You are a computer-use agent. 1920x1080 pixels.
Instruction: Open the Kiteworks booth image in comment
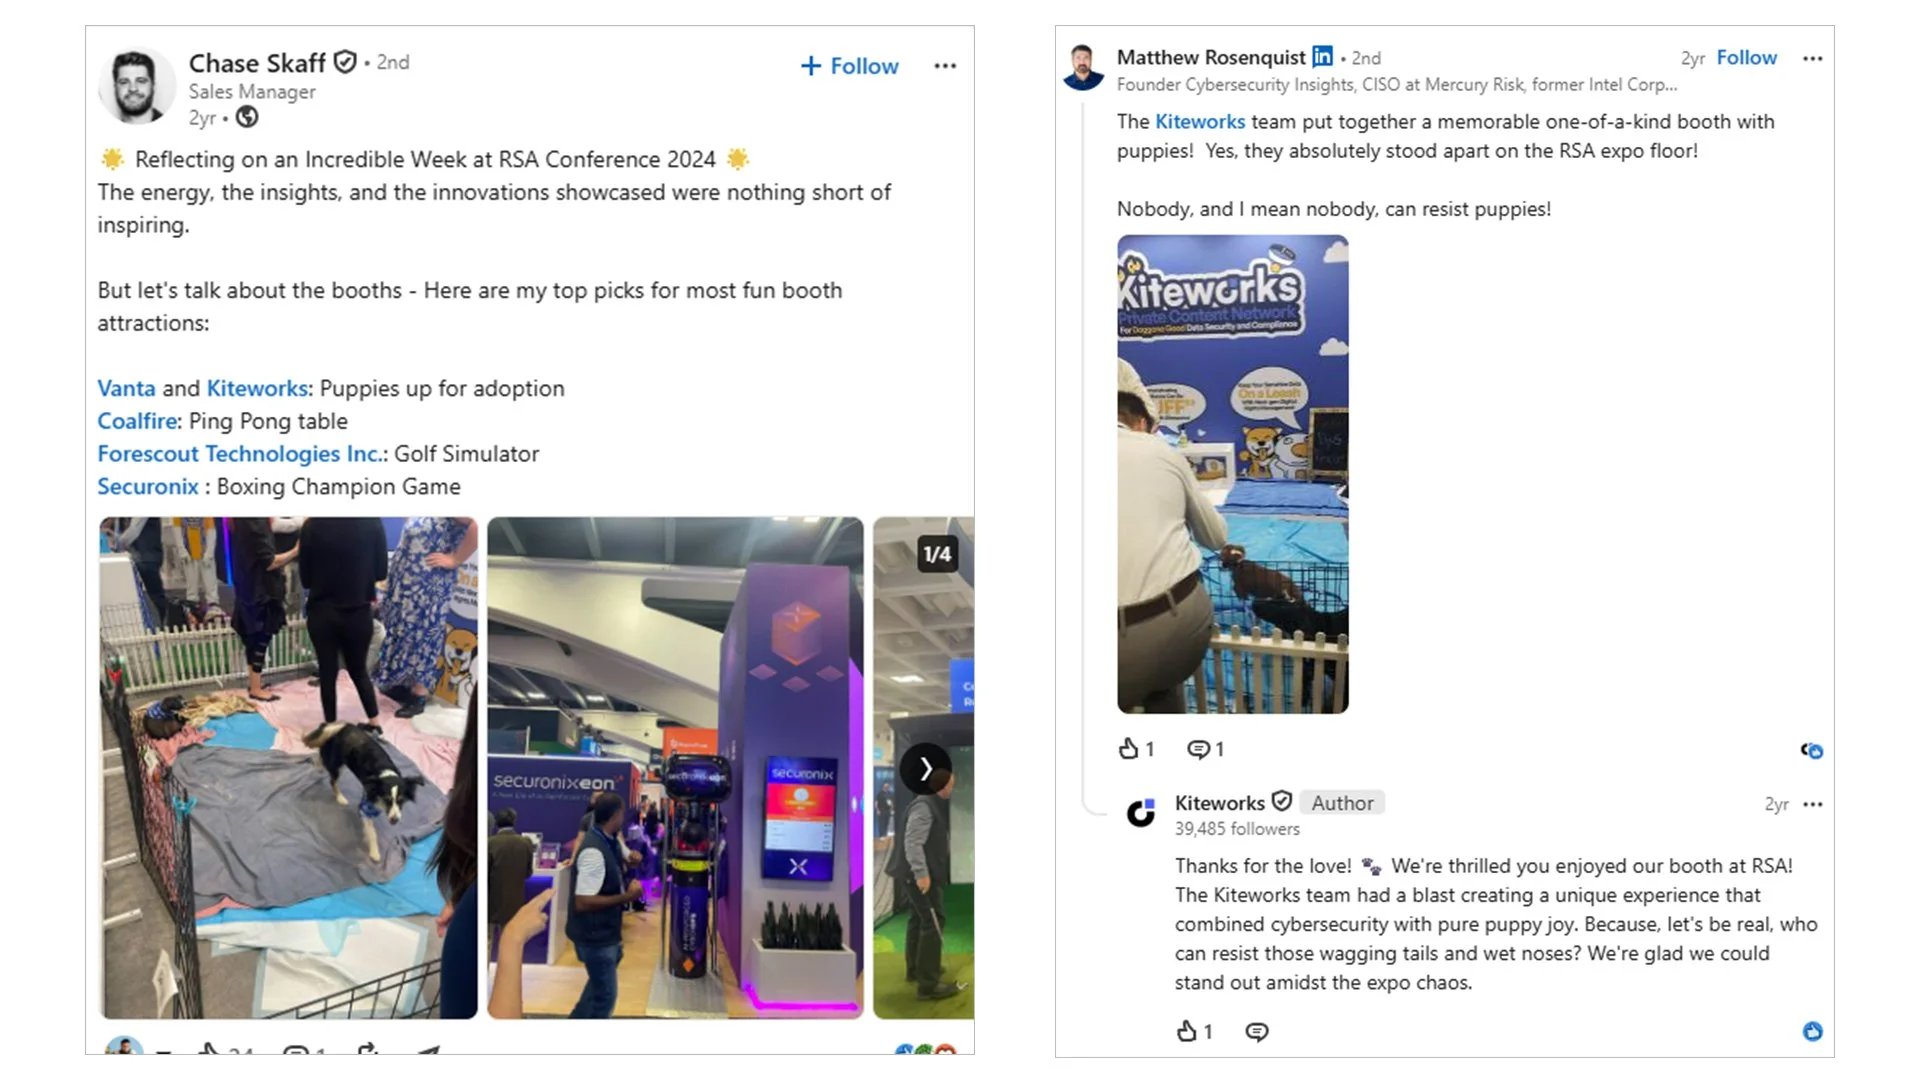pyautogui.click(x=1232, y=474)
